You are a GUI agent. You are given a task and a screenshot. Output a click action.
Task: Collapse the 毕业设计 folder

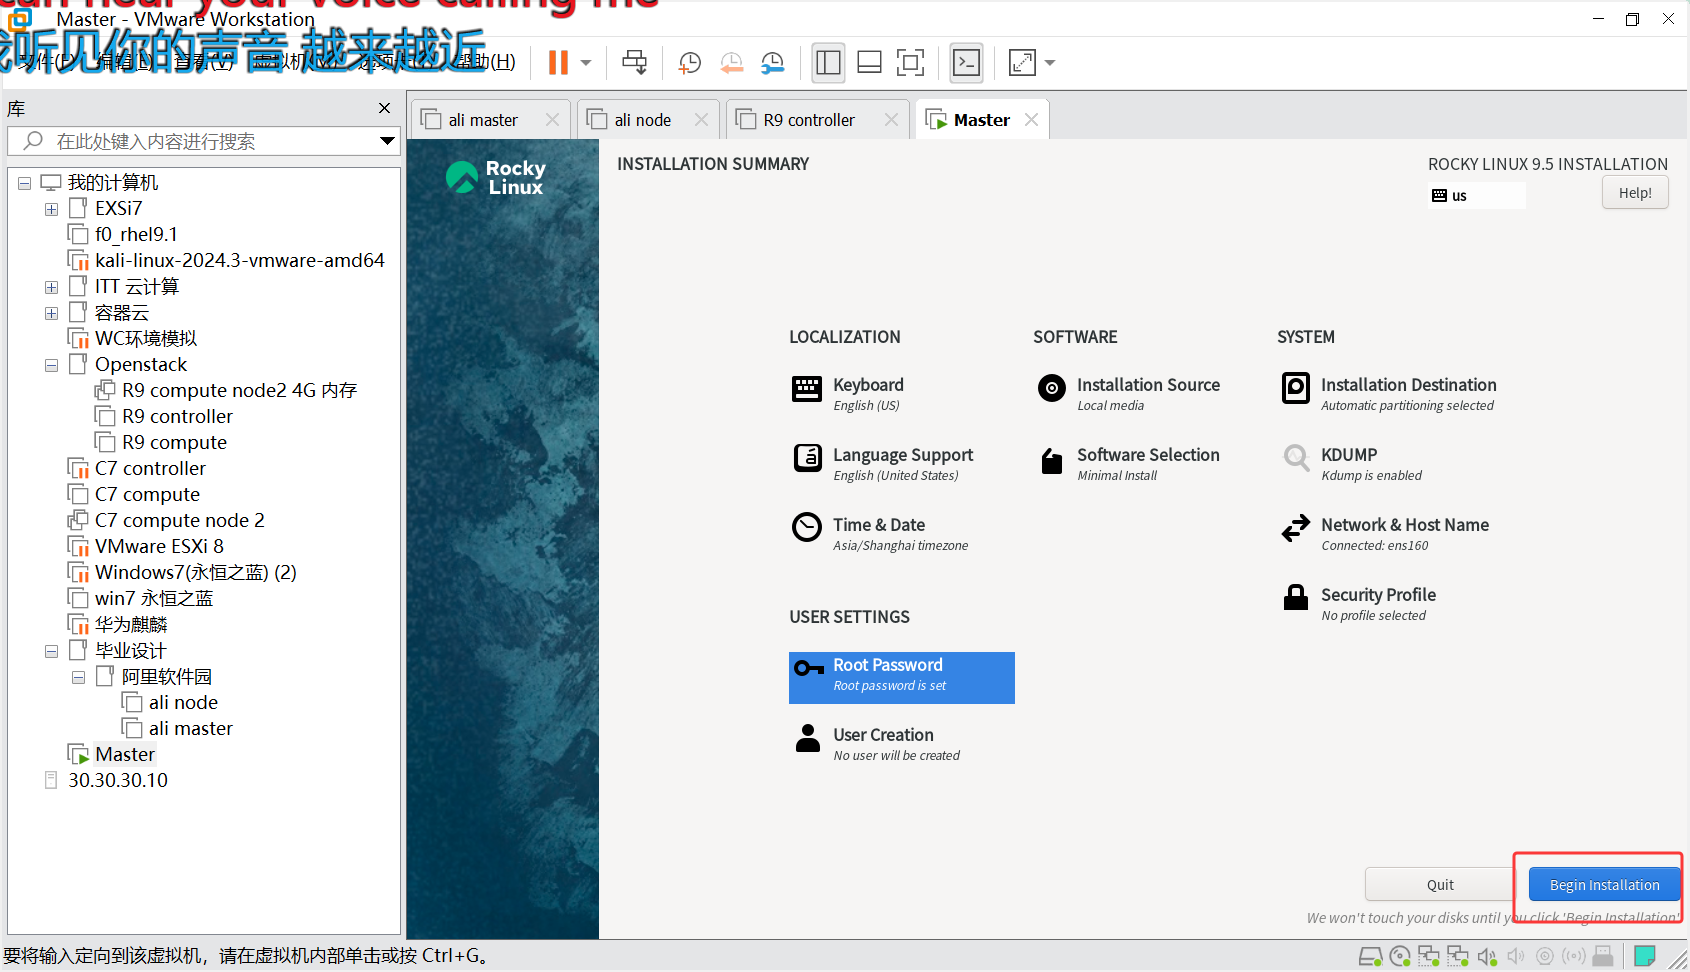coord(51,651)
